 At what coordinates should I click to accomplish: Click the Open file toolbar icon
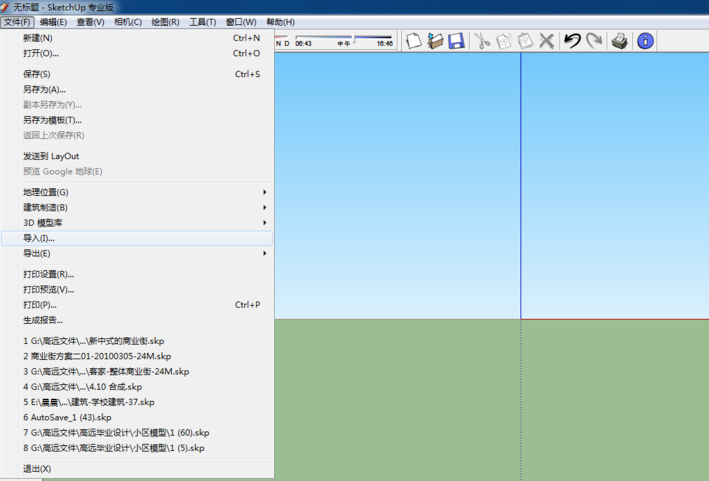[435, 41]
